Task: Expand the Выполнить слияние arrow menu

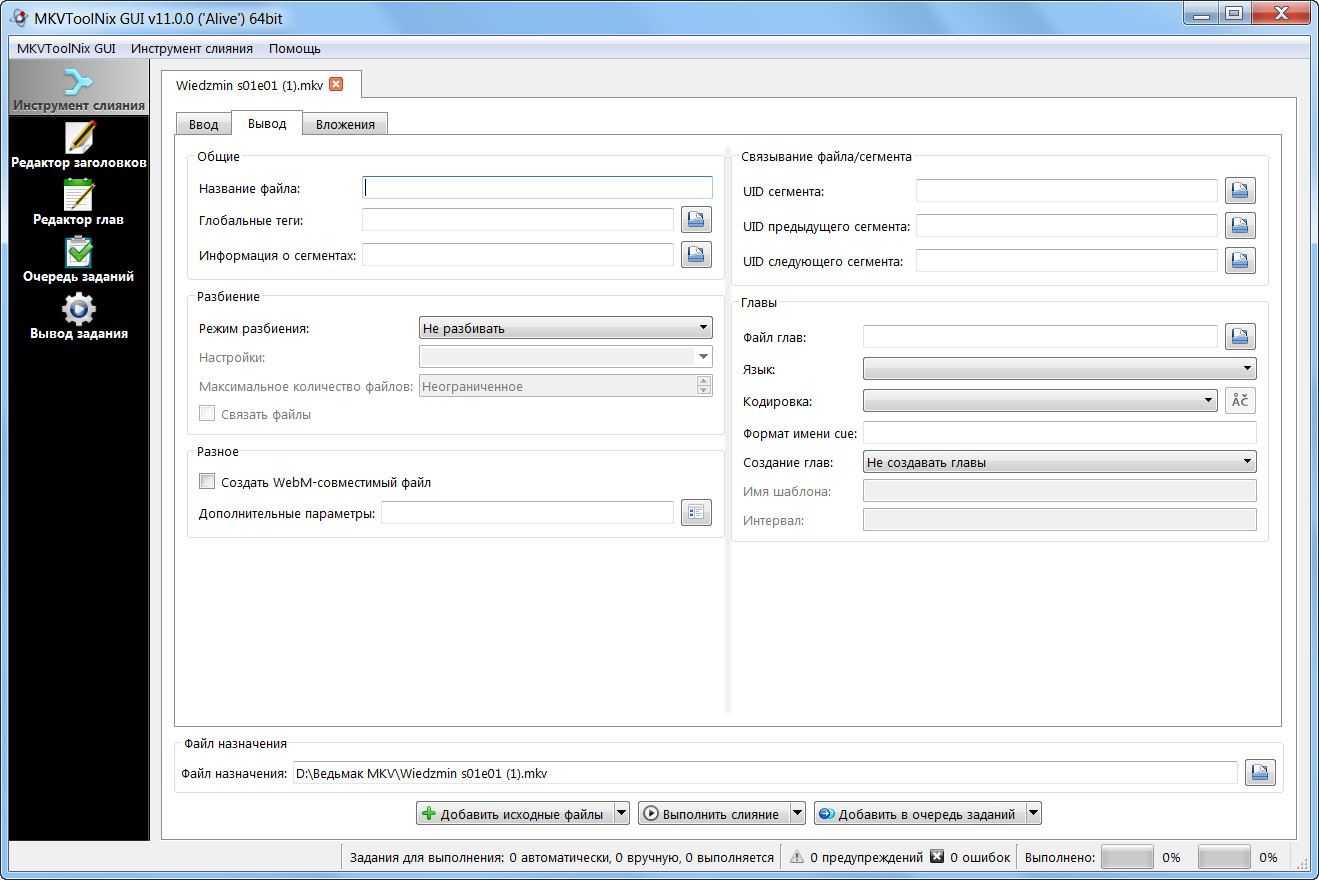Action: tap(797, 813)
